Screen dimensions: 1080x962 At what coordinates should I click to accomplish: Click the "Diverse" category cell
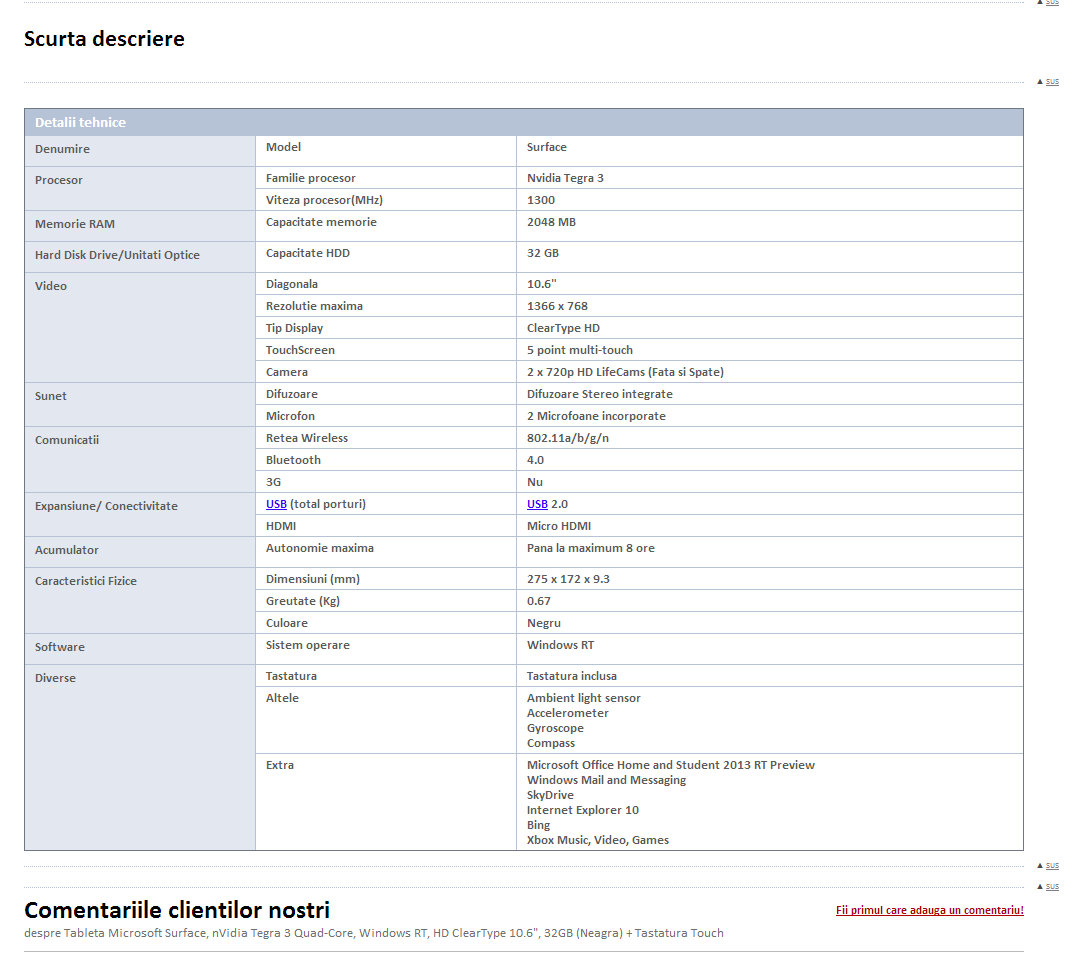(x=140, y=757)
